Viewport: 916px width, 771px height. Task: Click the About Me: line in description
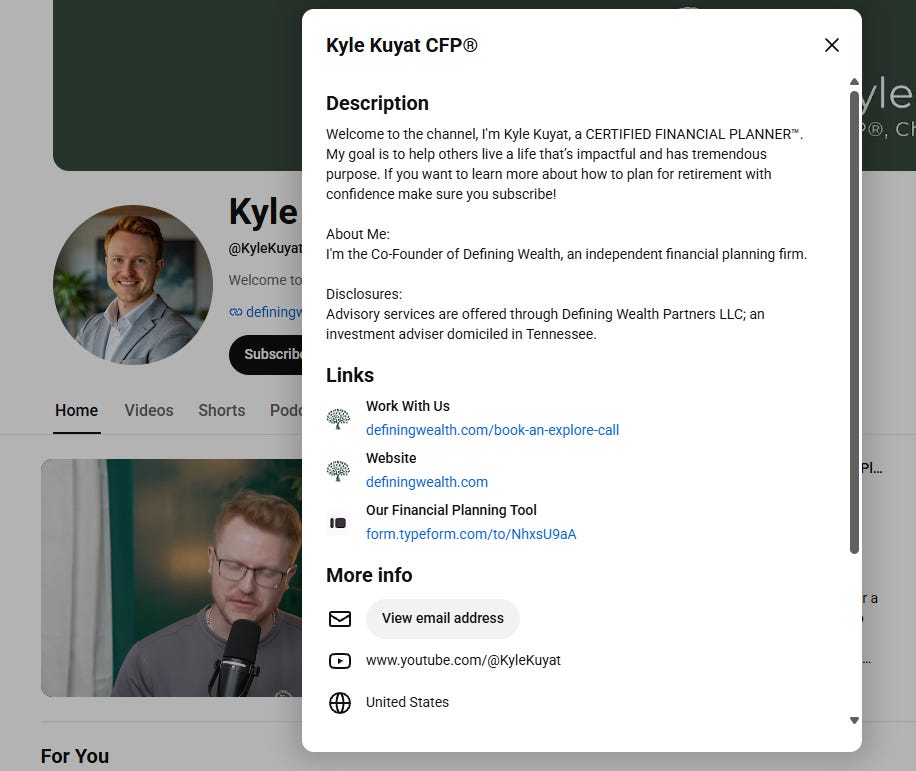358,234
